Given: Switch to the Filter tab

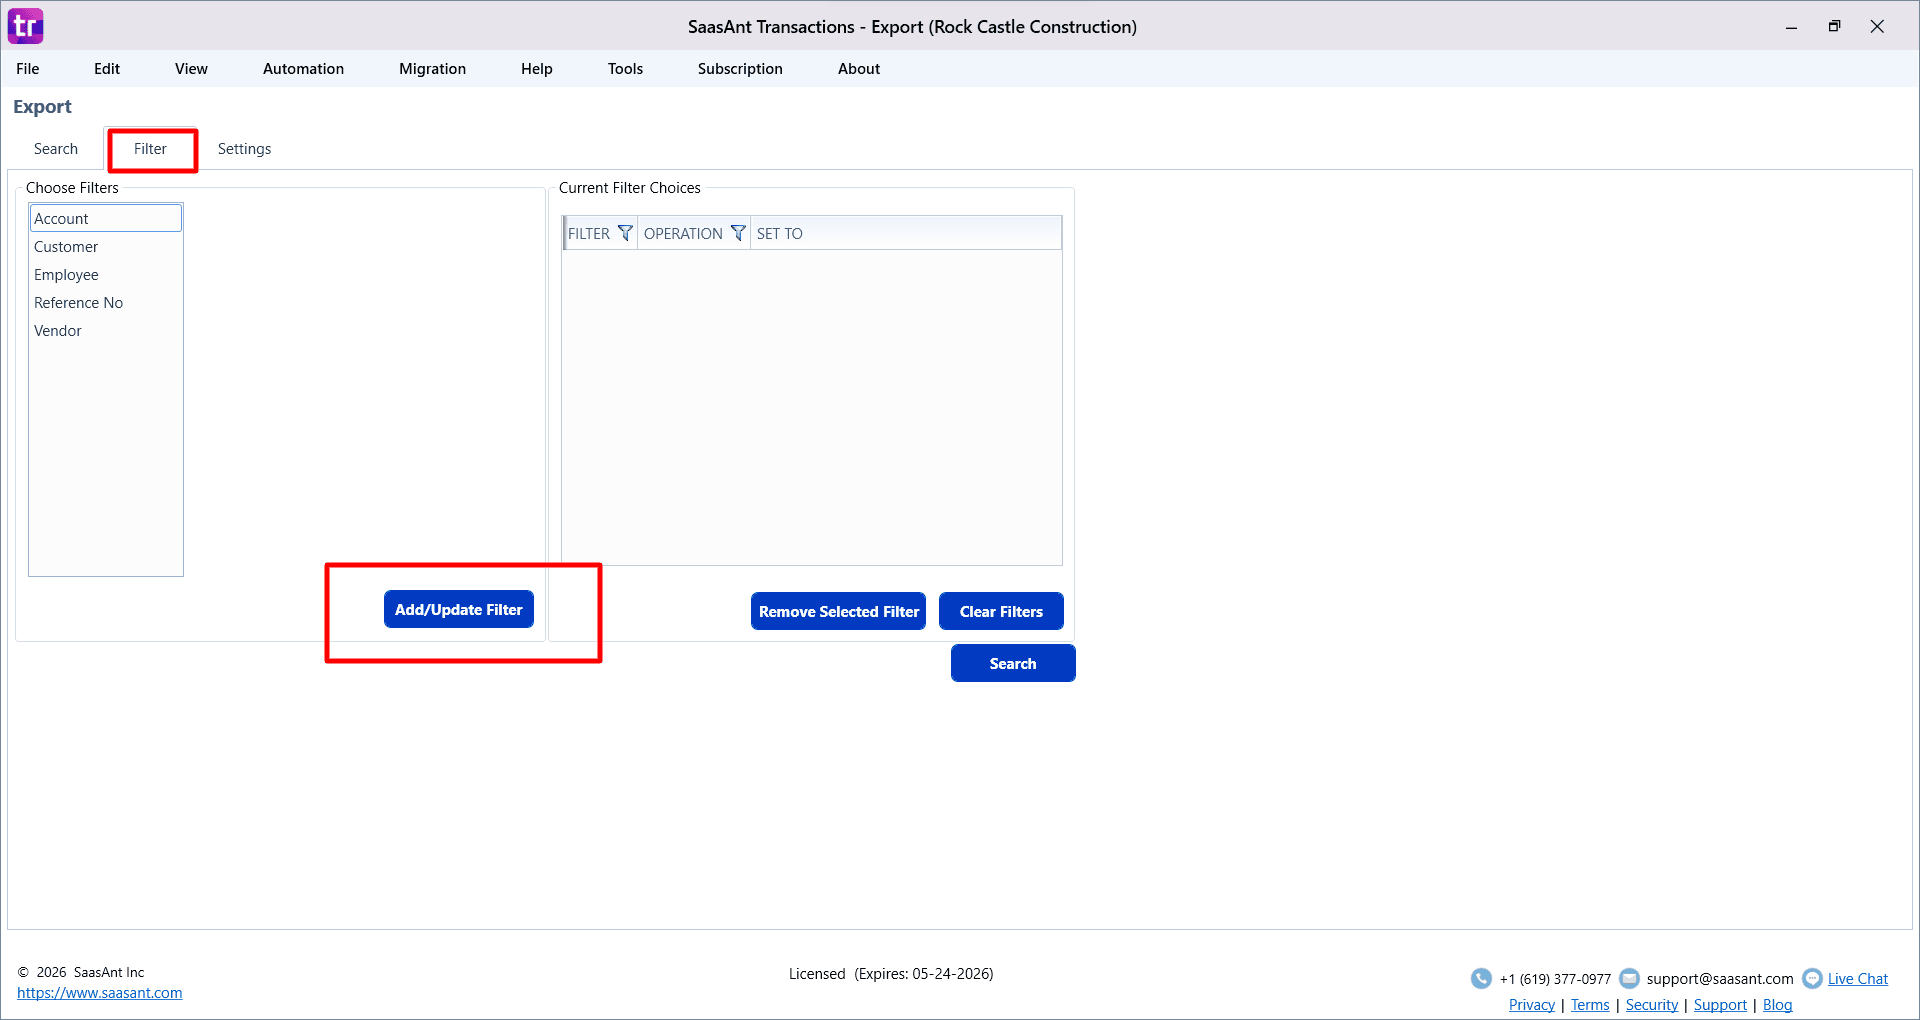Looking at the screenshot, I should coord(150,149).
